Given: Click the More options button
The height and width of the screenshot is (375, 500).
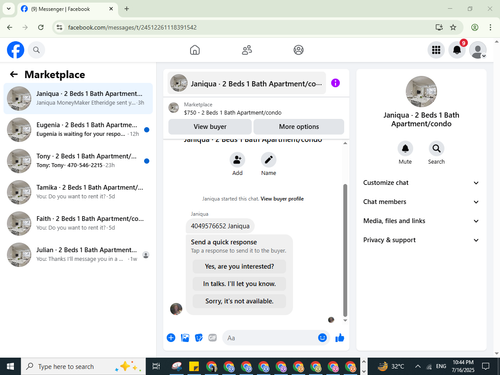Looking at the screenshot, I should 299,127.
